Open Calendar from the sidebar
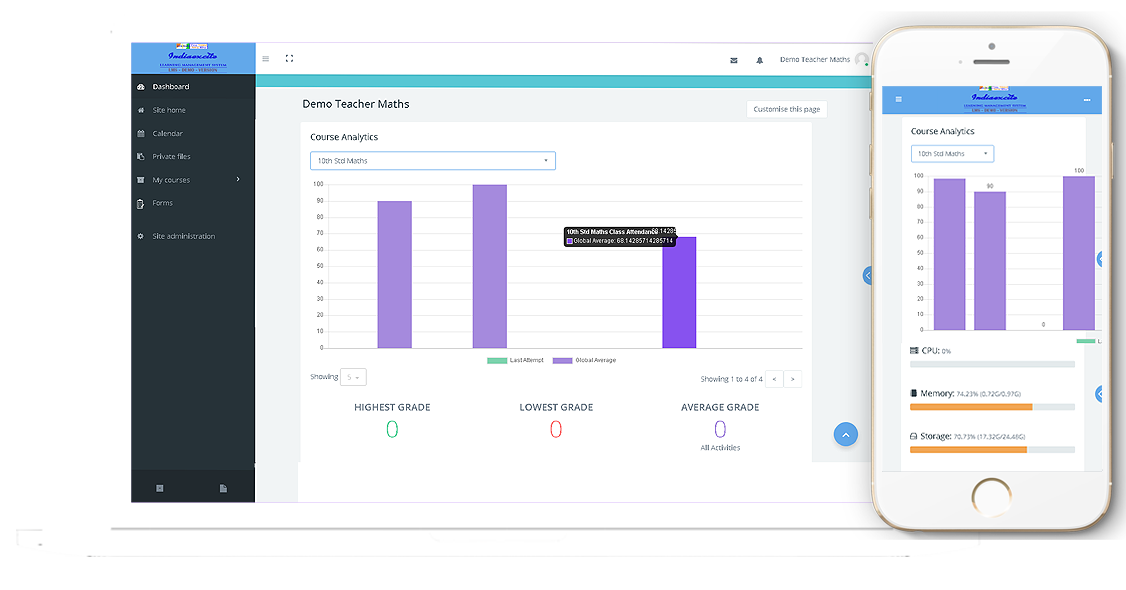Image resolution: width=1126 pixels, height=590 pixels. (167, 133)
